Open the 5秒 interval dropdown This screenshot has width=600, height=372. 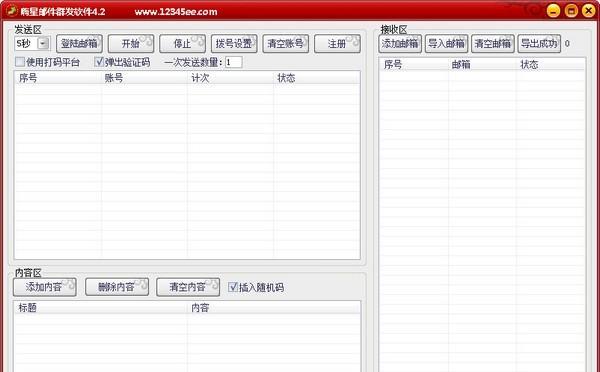(43, 44)
